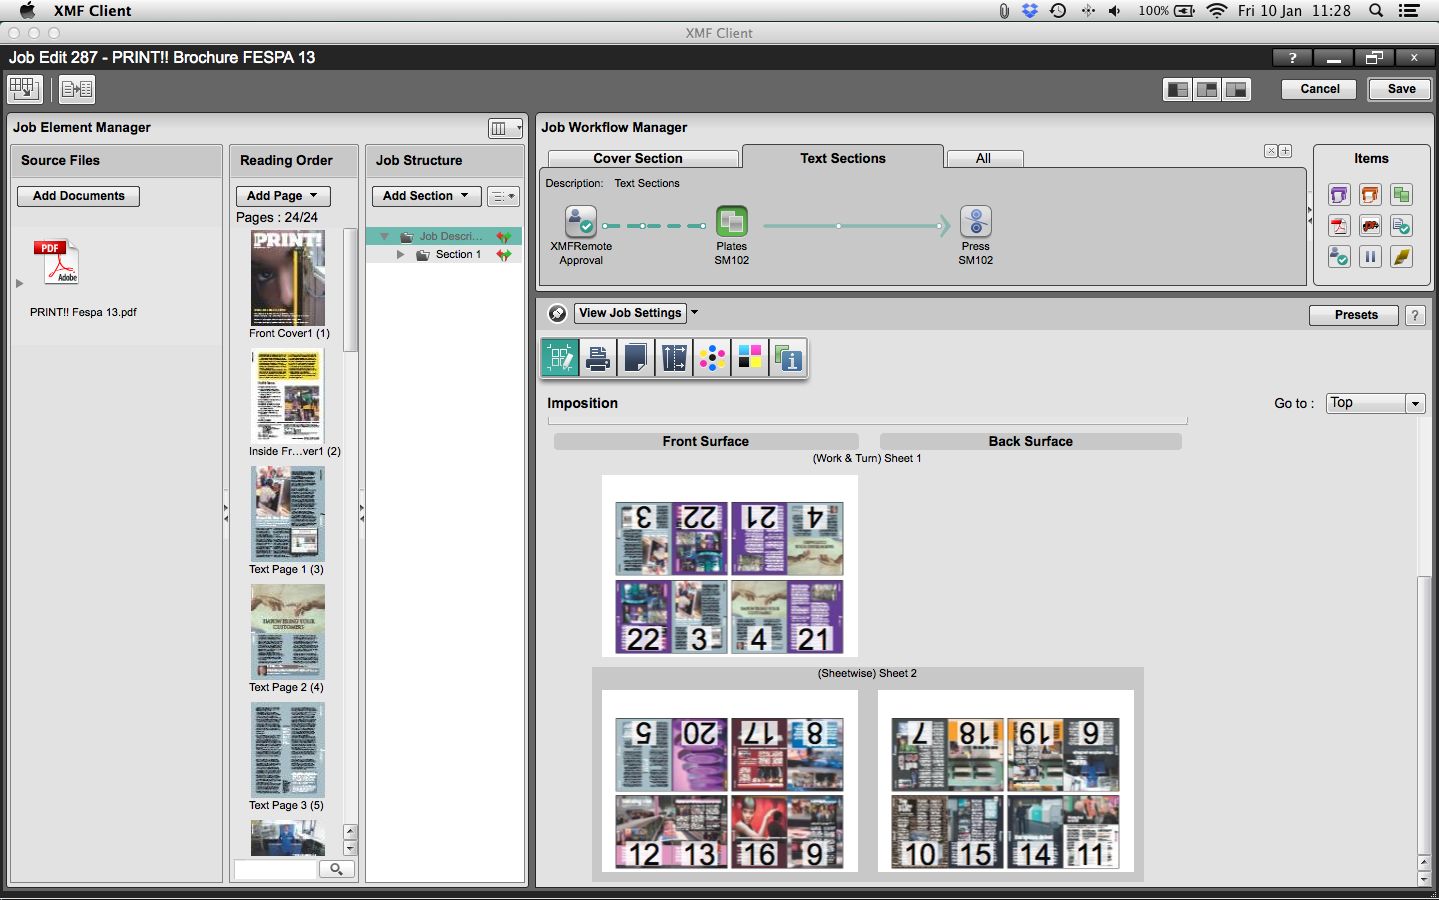Click the purple press item in Items panel
Image resolution: width=1439 pixels, height=900 pixels.
pos(1338,195)
